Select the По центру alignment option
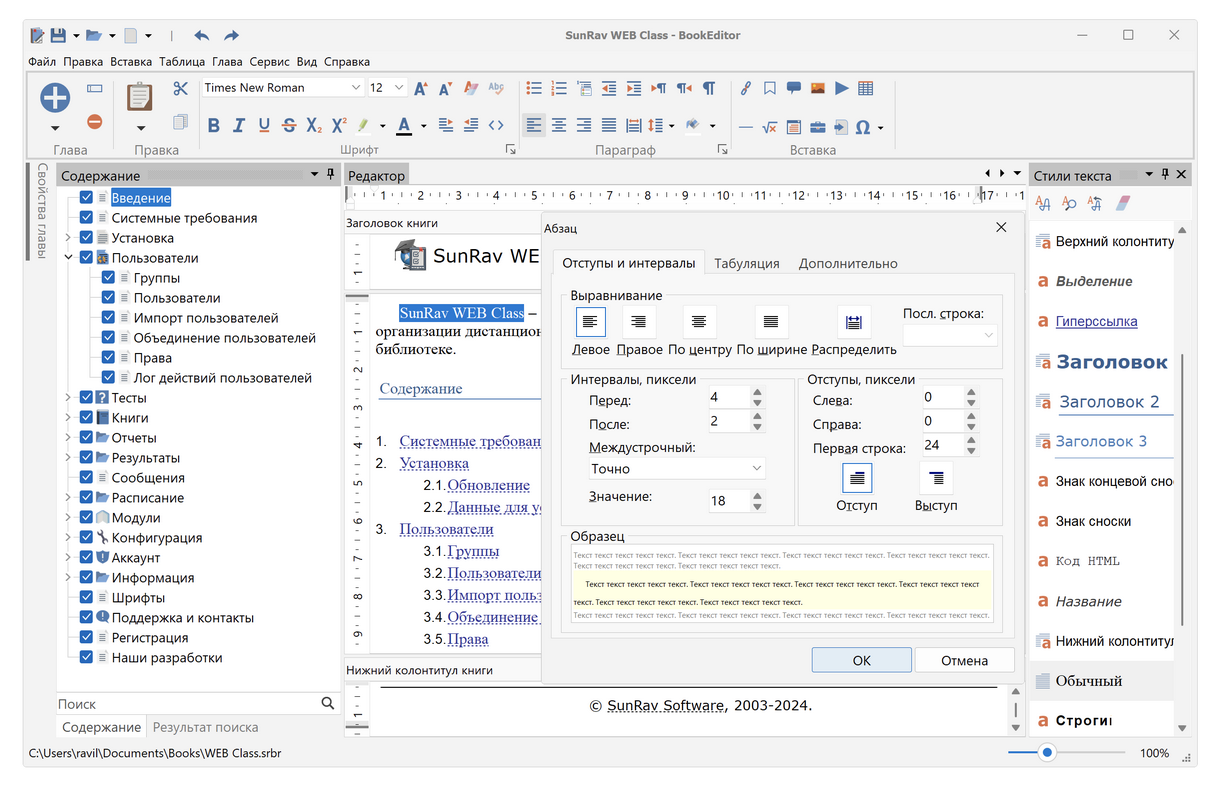 click(700, 322)
